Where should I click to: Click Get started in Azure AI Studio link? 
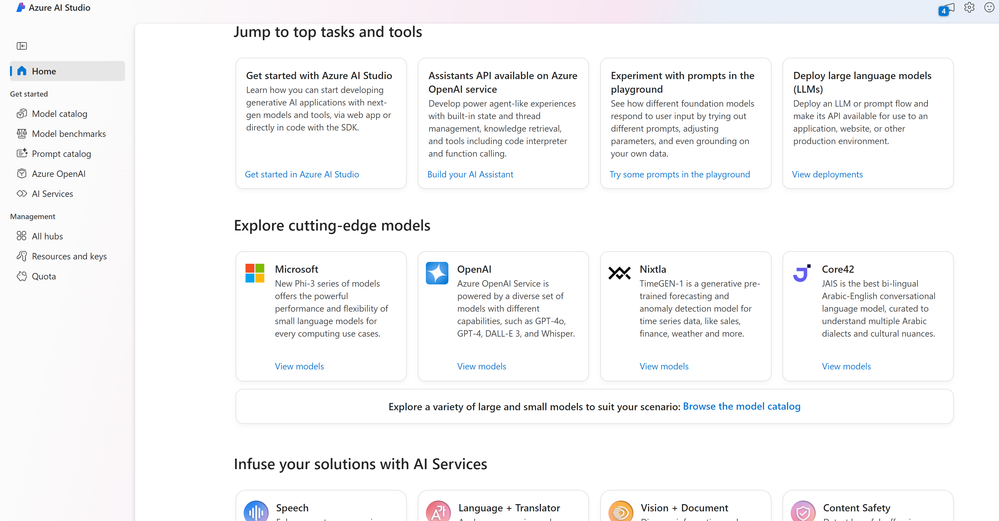[302, 174]
